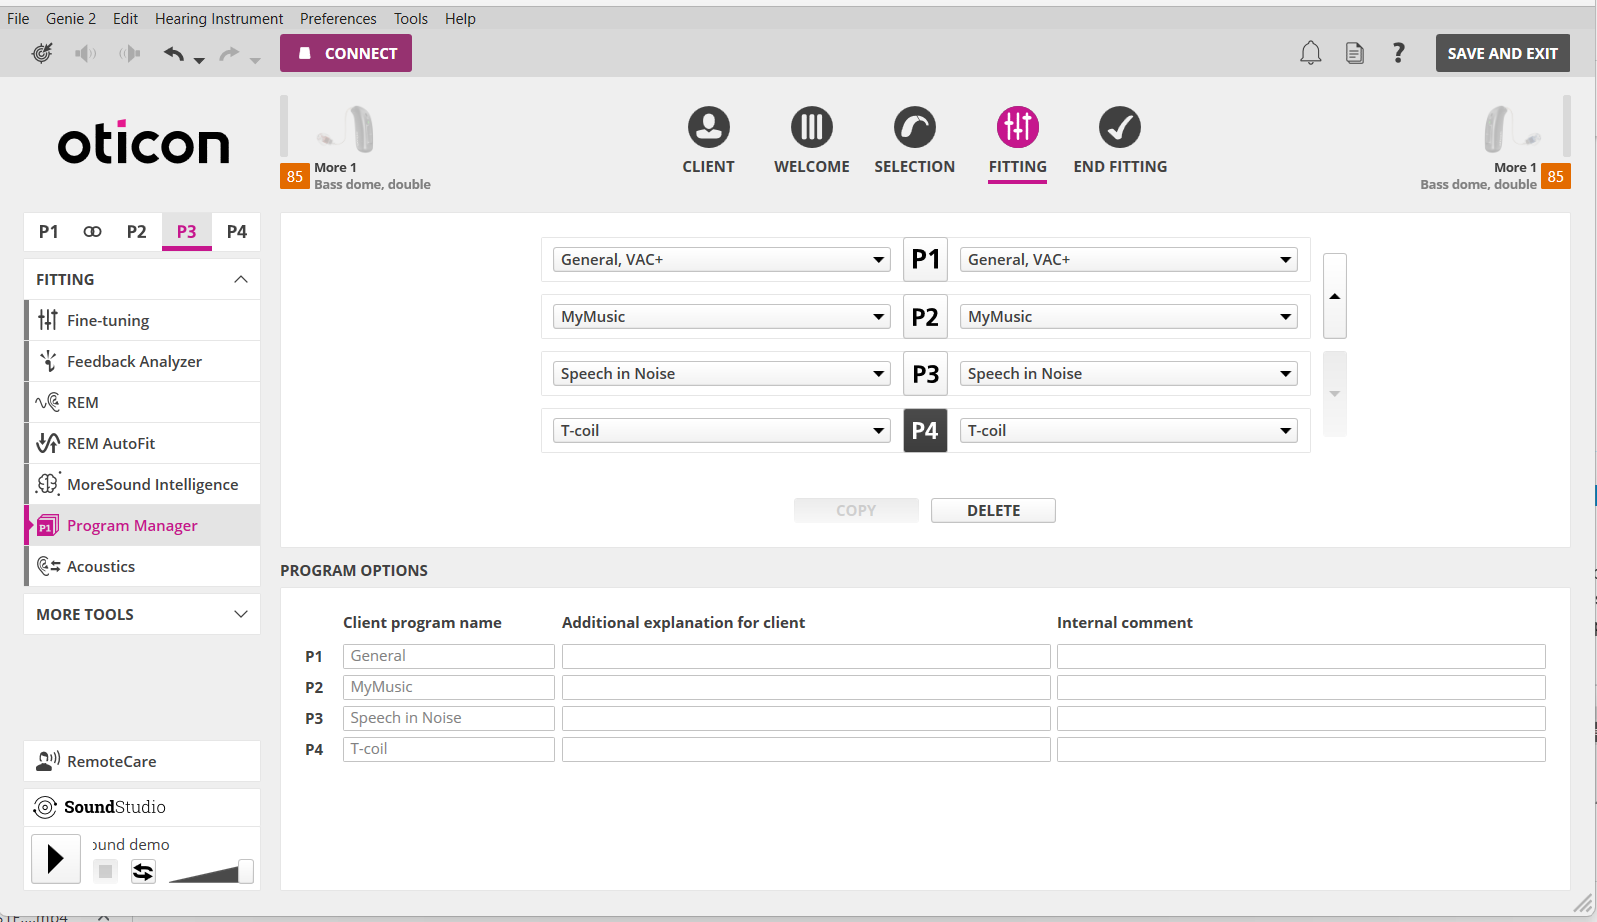
Task: Click the CONNECT button
Action: pyautogui.click(x=346, y=53)
